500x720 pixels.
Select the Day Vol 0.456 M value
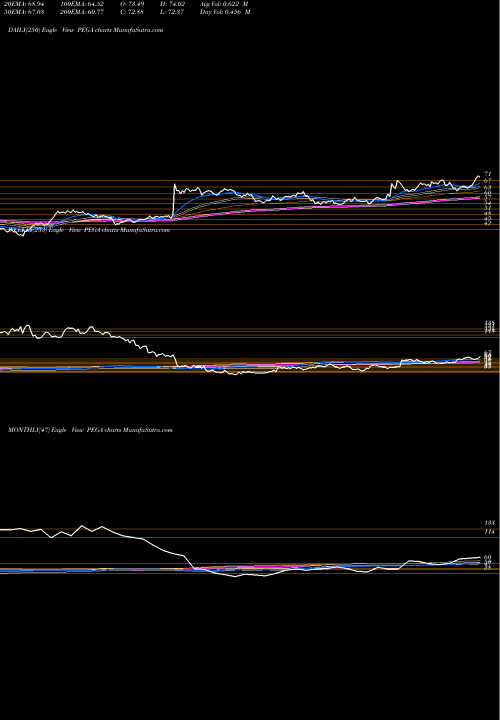pos(225,12)
